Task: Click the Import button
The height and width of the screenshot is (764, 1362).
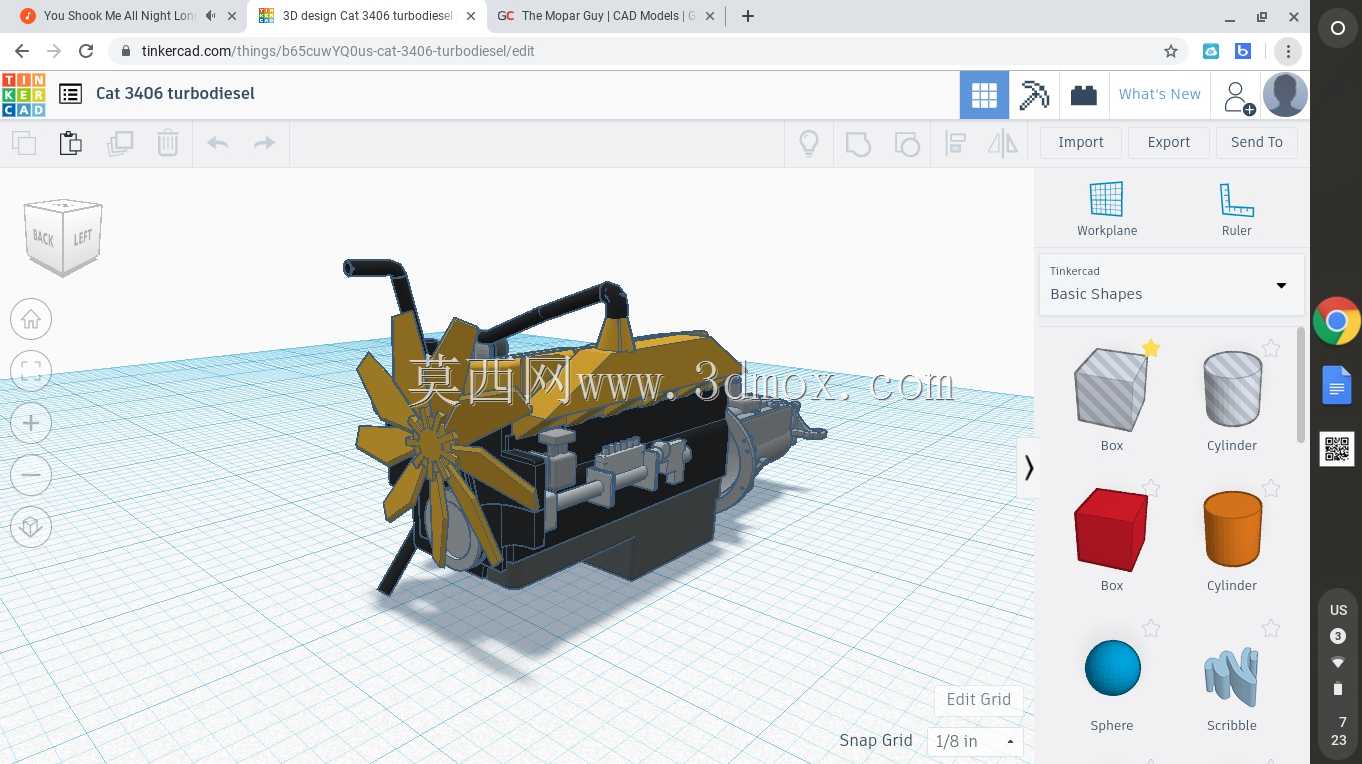Action: [x=1081, y=142]
